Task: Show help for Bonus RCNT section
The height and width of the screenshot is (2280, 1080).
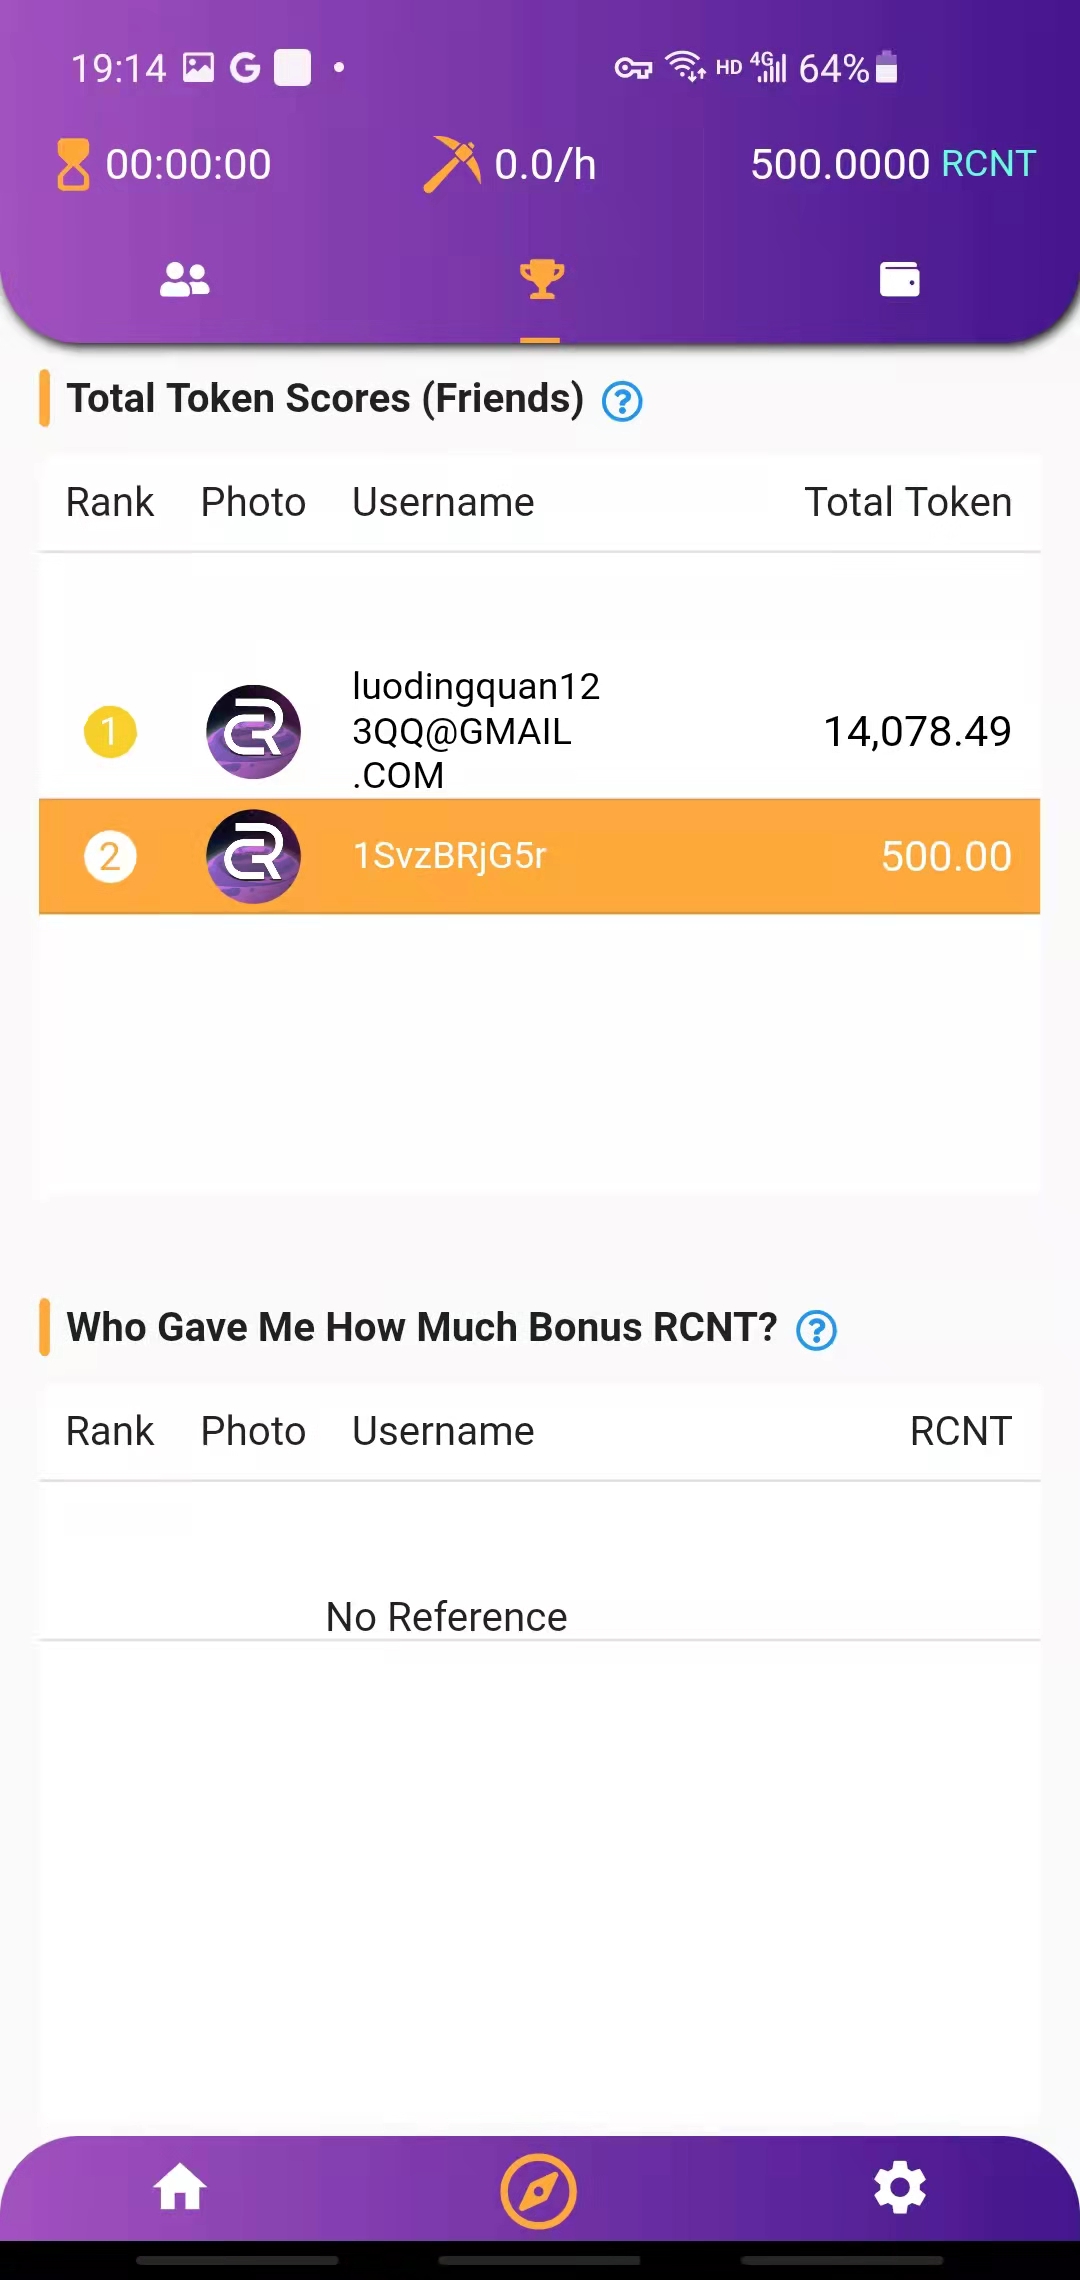Action: pos(816,1330)
